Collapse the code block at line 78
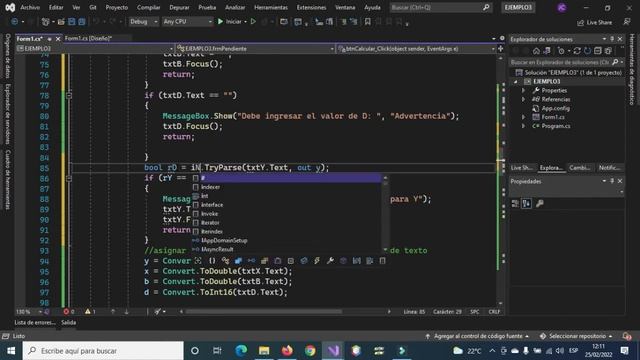Viewport: 640px width, 360px height. [x=69, y=96]
